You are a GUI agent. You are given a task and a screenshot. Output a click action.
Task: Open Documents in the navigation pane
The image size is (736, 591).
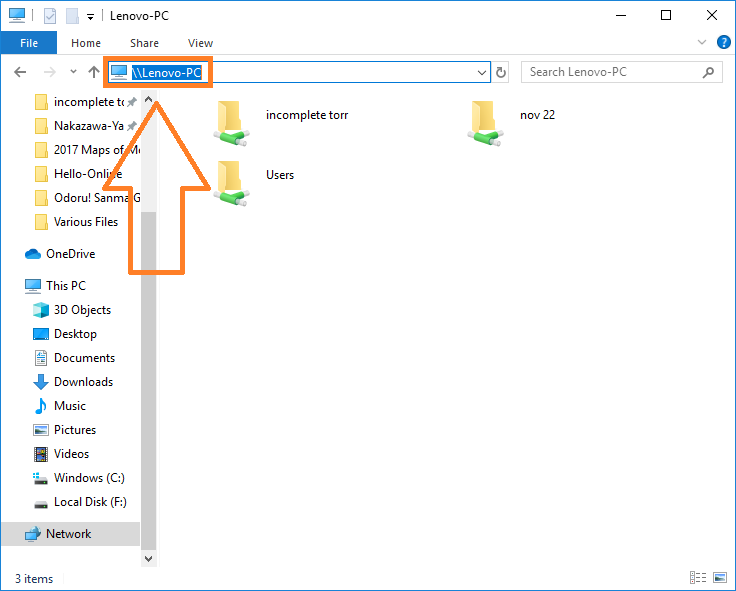(x=84, y=358)
